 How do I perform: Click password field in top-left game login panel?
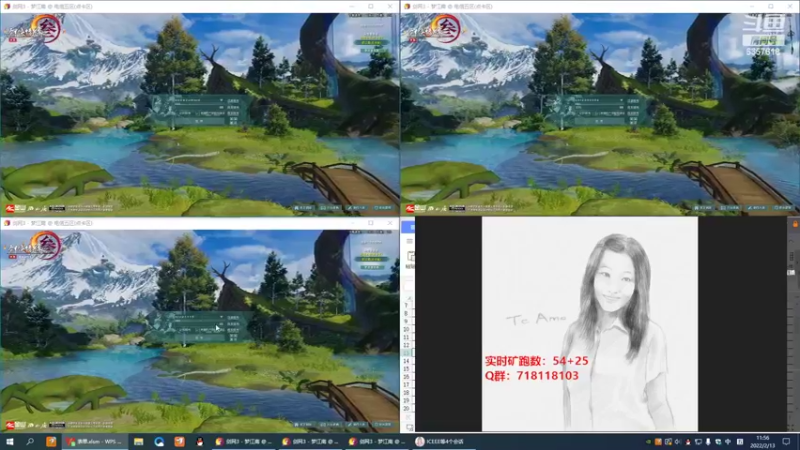coord(200,108)
